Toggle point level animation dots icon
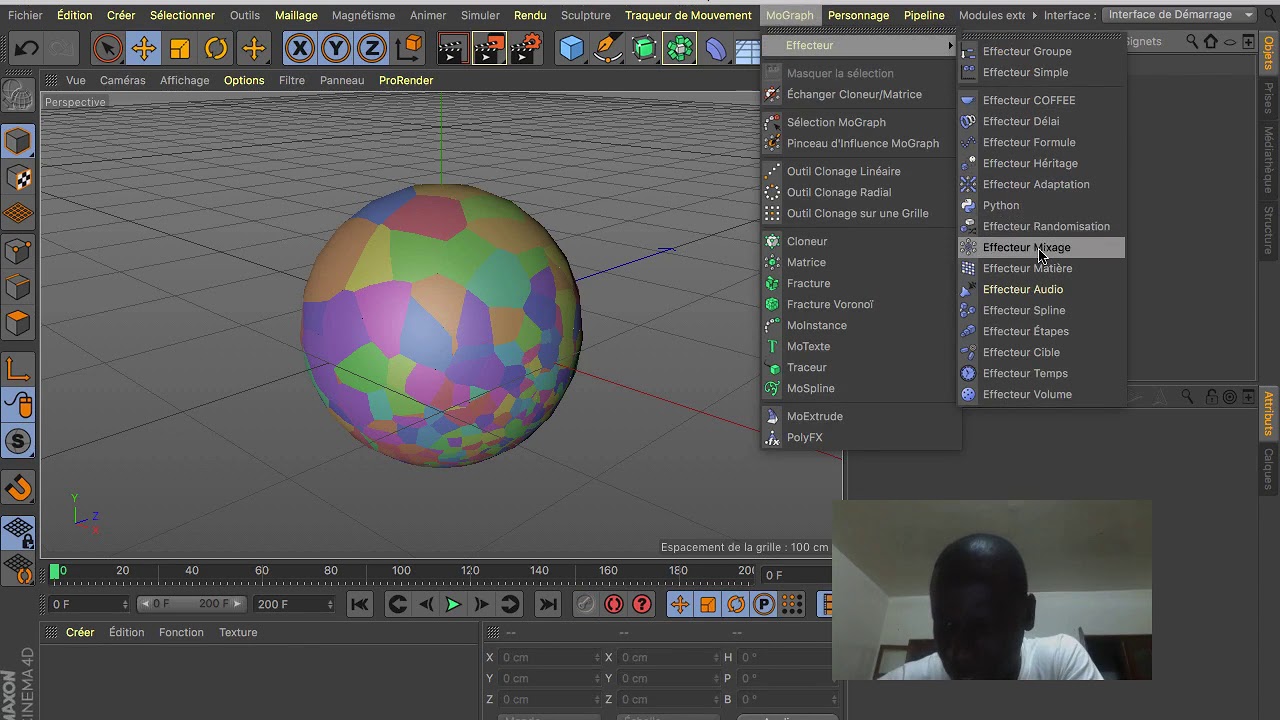This screenshot has height=720, width=1280. coord(792,604)
